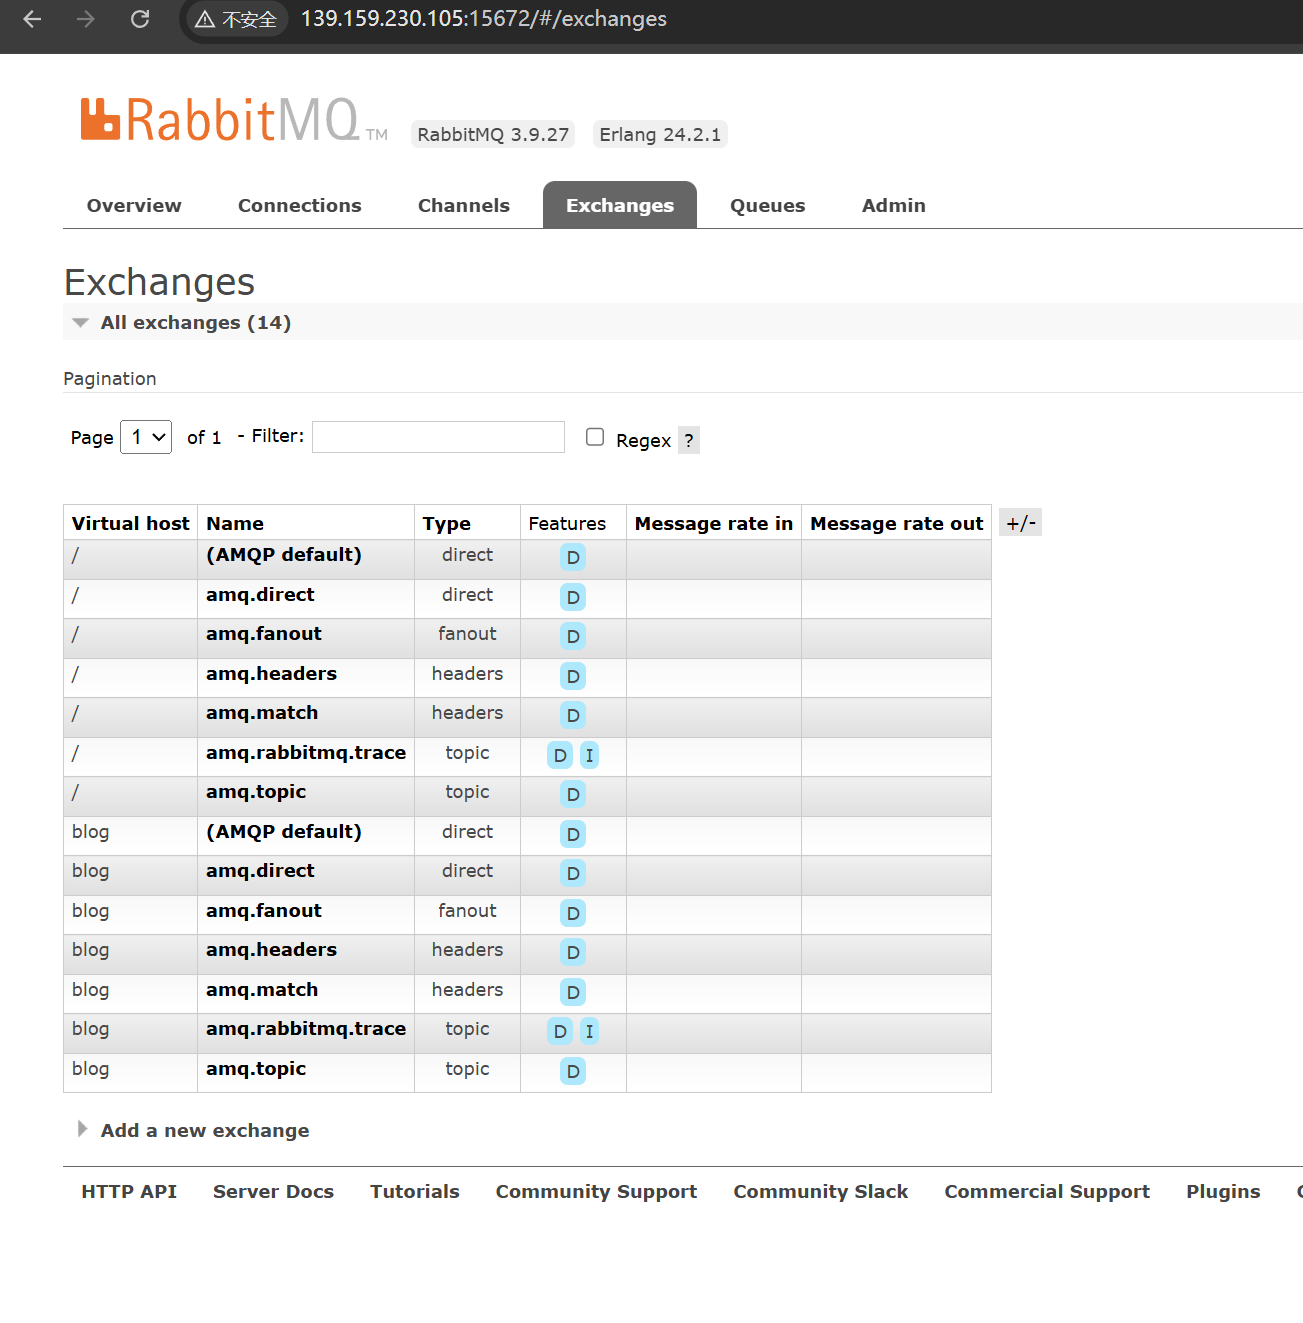
Task: Reload the page with the refresh icon
Action: click(140, 19)
